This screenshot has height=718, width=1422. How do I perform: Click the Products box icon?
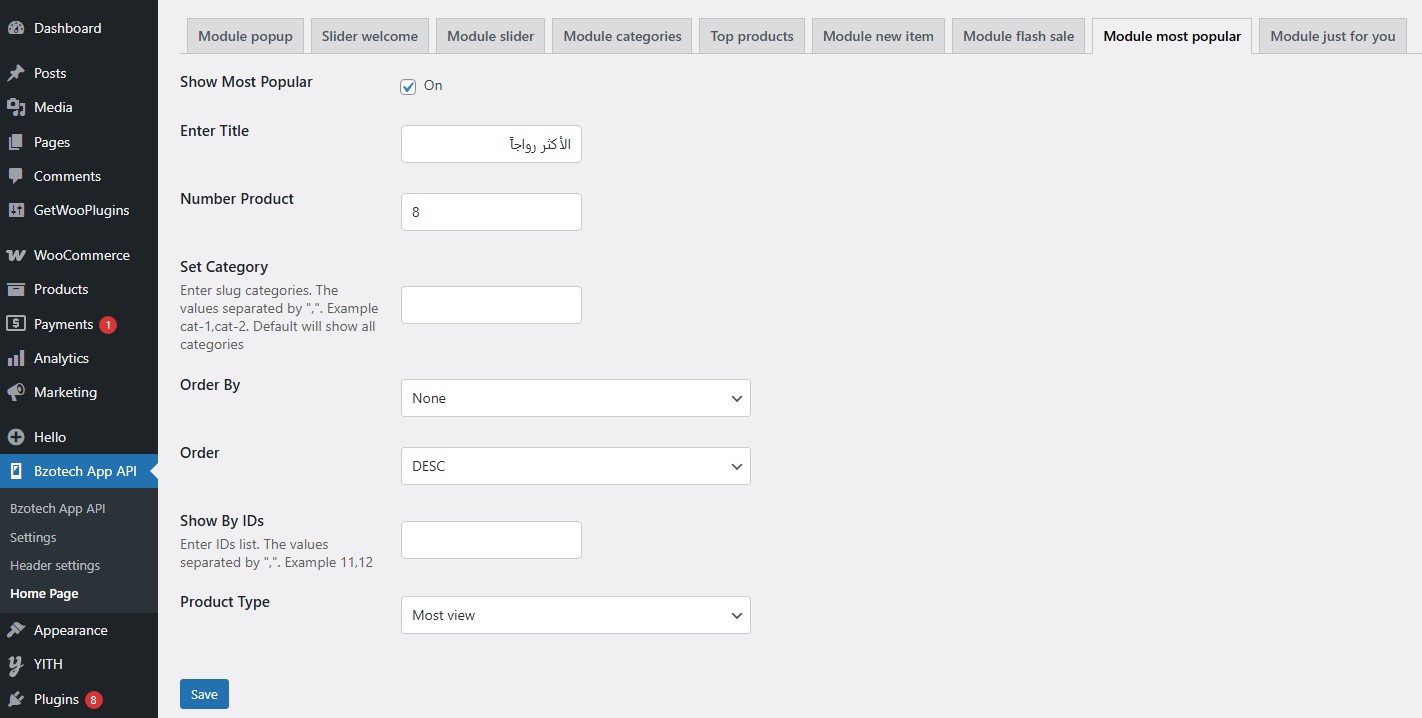16,289
